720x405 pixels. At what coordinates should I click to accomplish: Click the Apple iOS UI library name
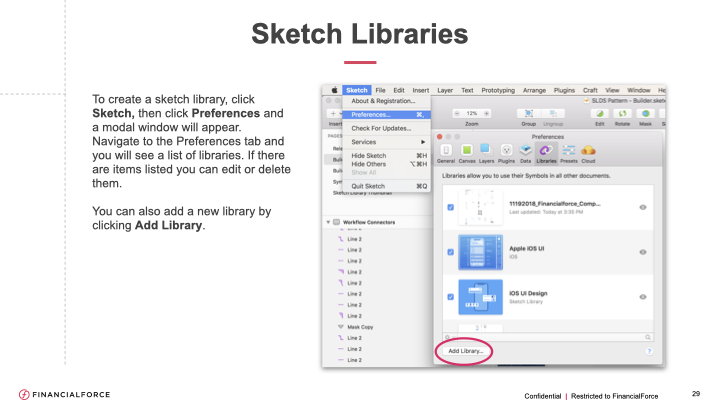pyautogui.click(x=527, y=248)
